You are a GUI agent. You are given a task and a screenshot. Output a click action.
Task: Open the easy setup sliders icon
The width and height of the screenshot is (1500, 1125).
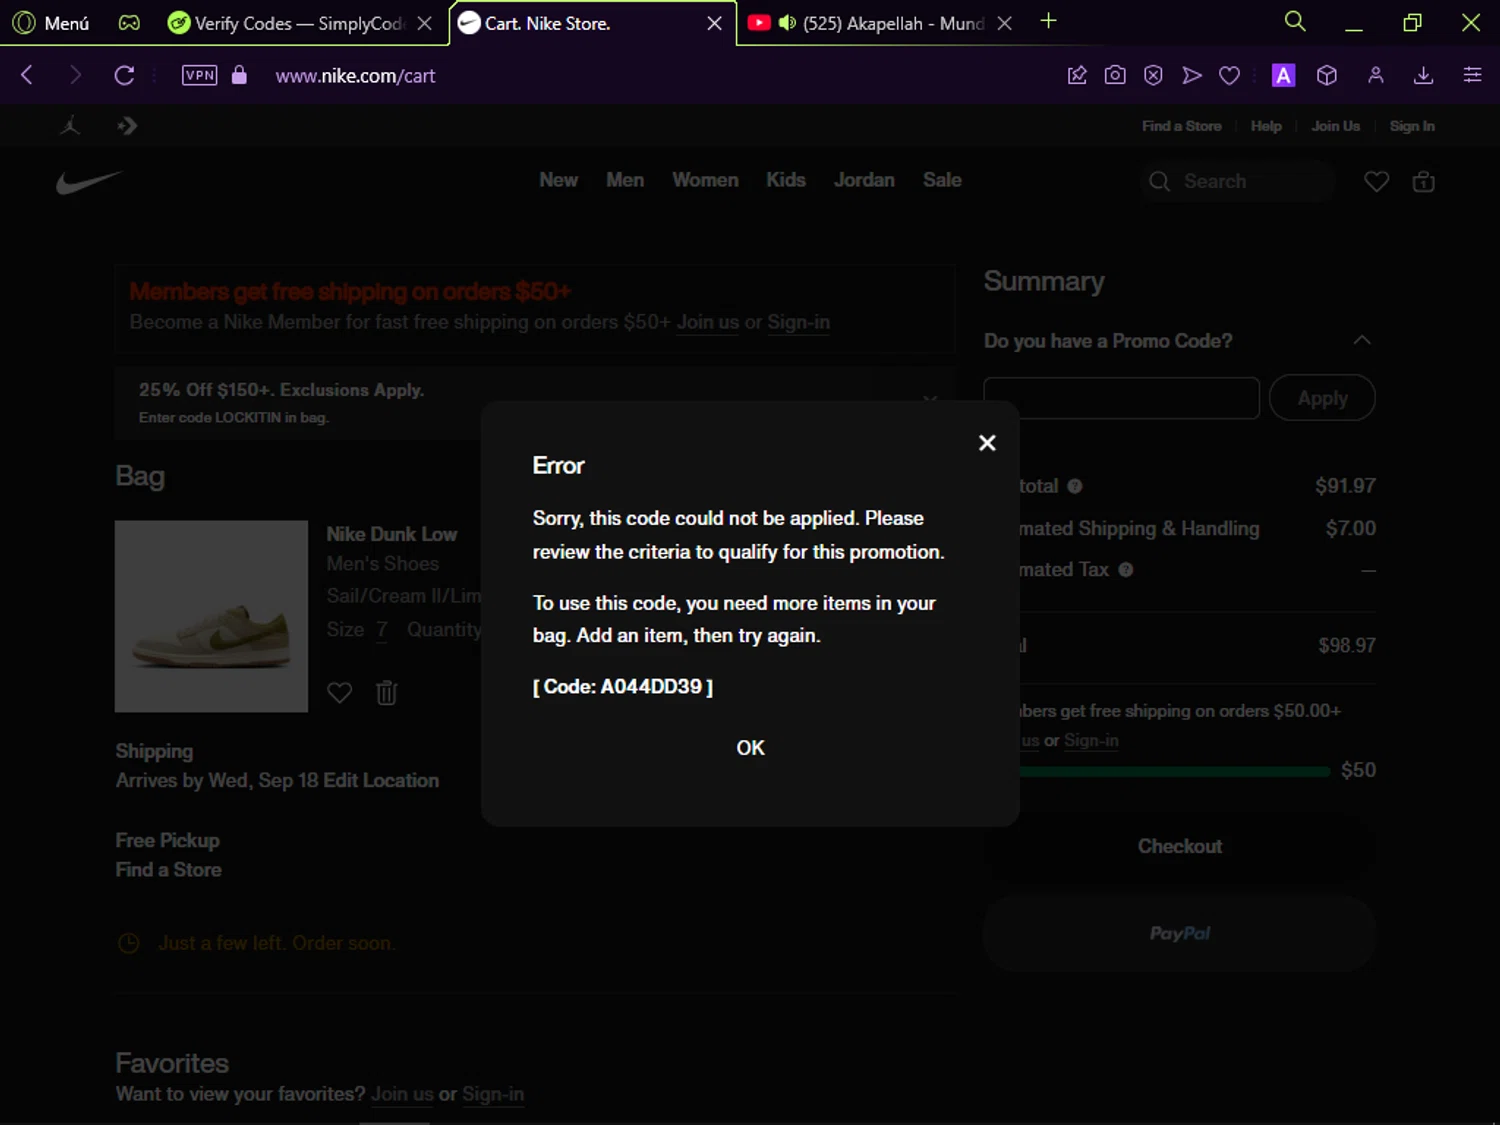tap(1472, 75)
